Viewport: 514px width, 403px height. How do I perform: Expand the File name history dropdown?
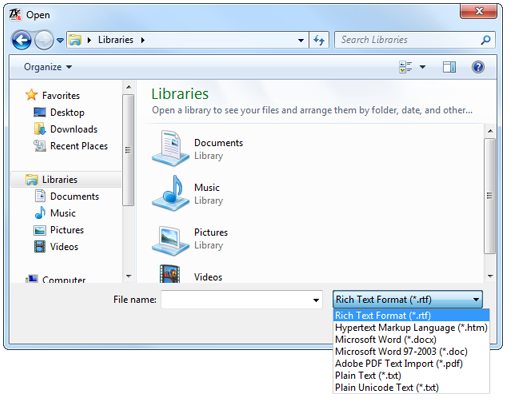click(x=316, y=300)
